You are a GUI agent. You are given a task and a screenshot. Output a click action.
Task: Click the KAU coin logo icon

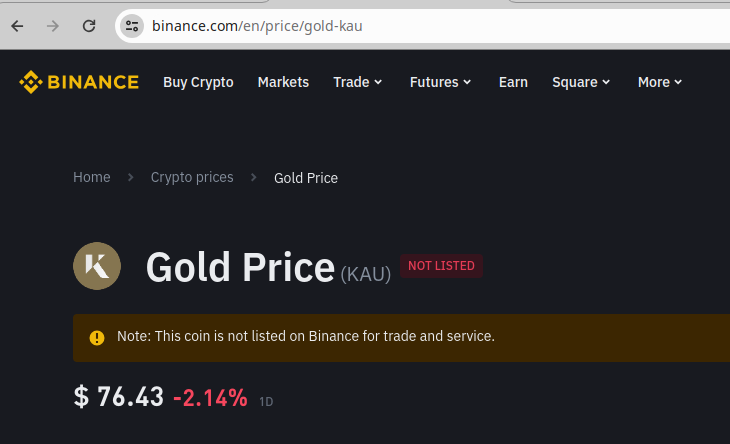(x=97, y=266)
